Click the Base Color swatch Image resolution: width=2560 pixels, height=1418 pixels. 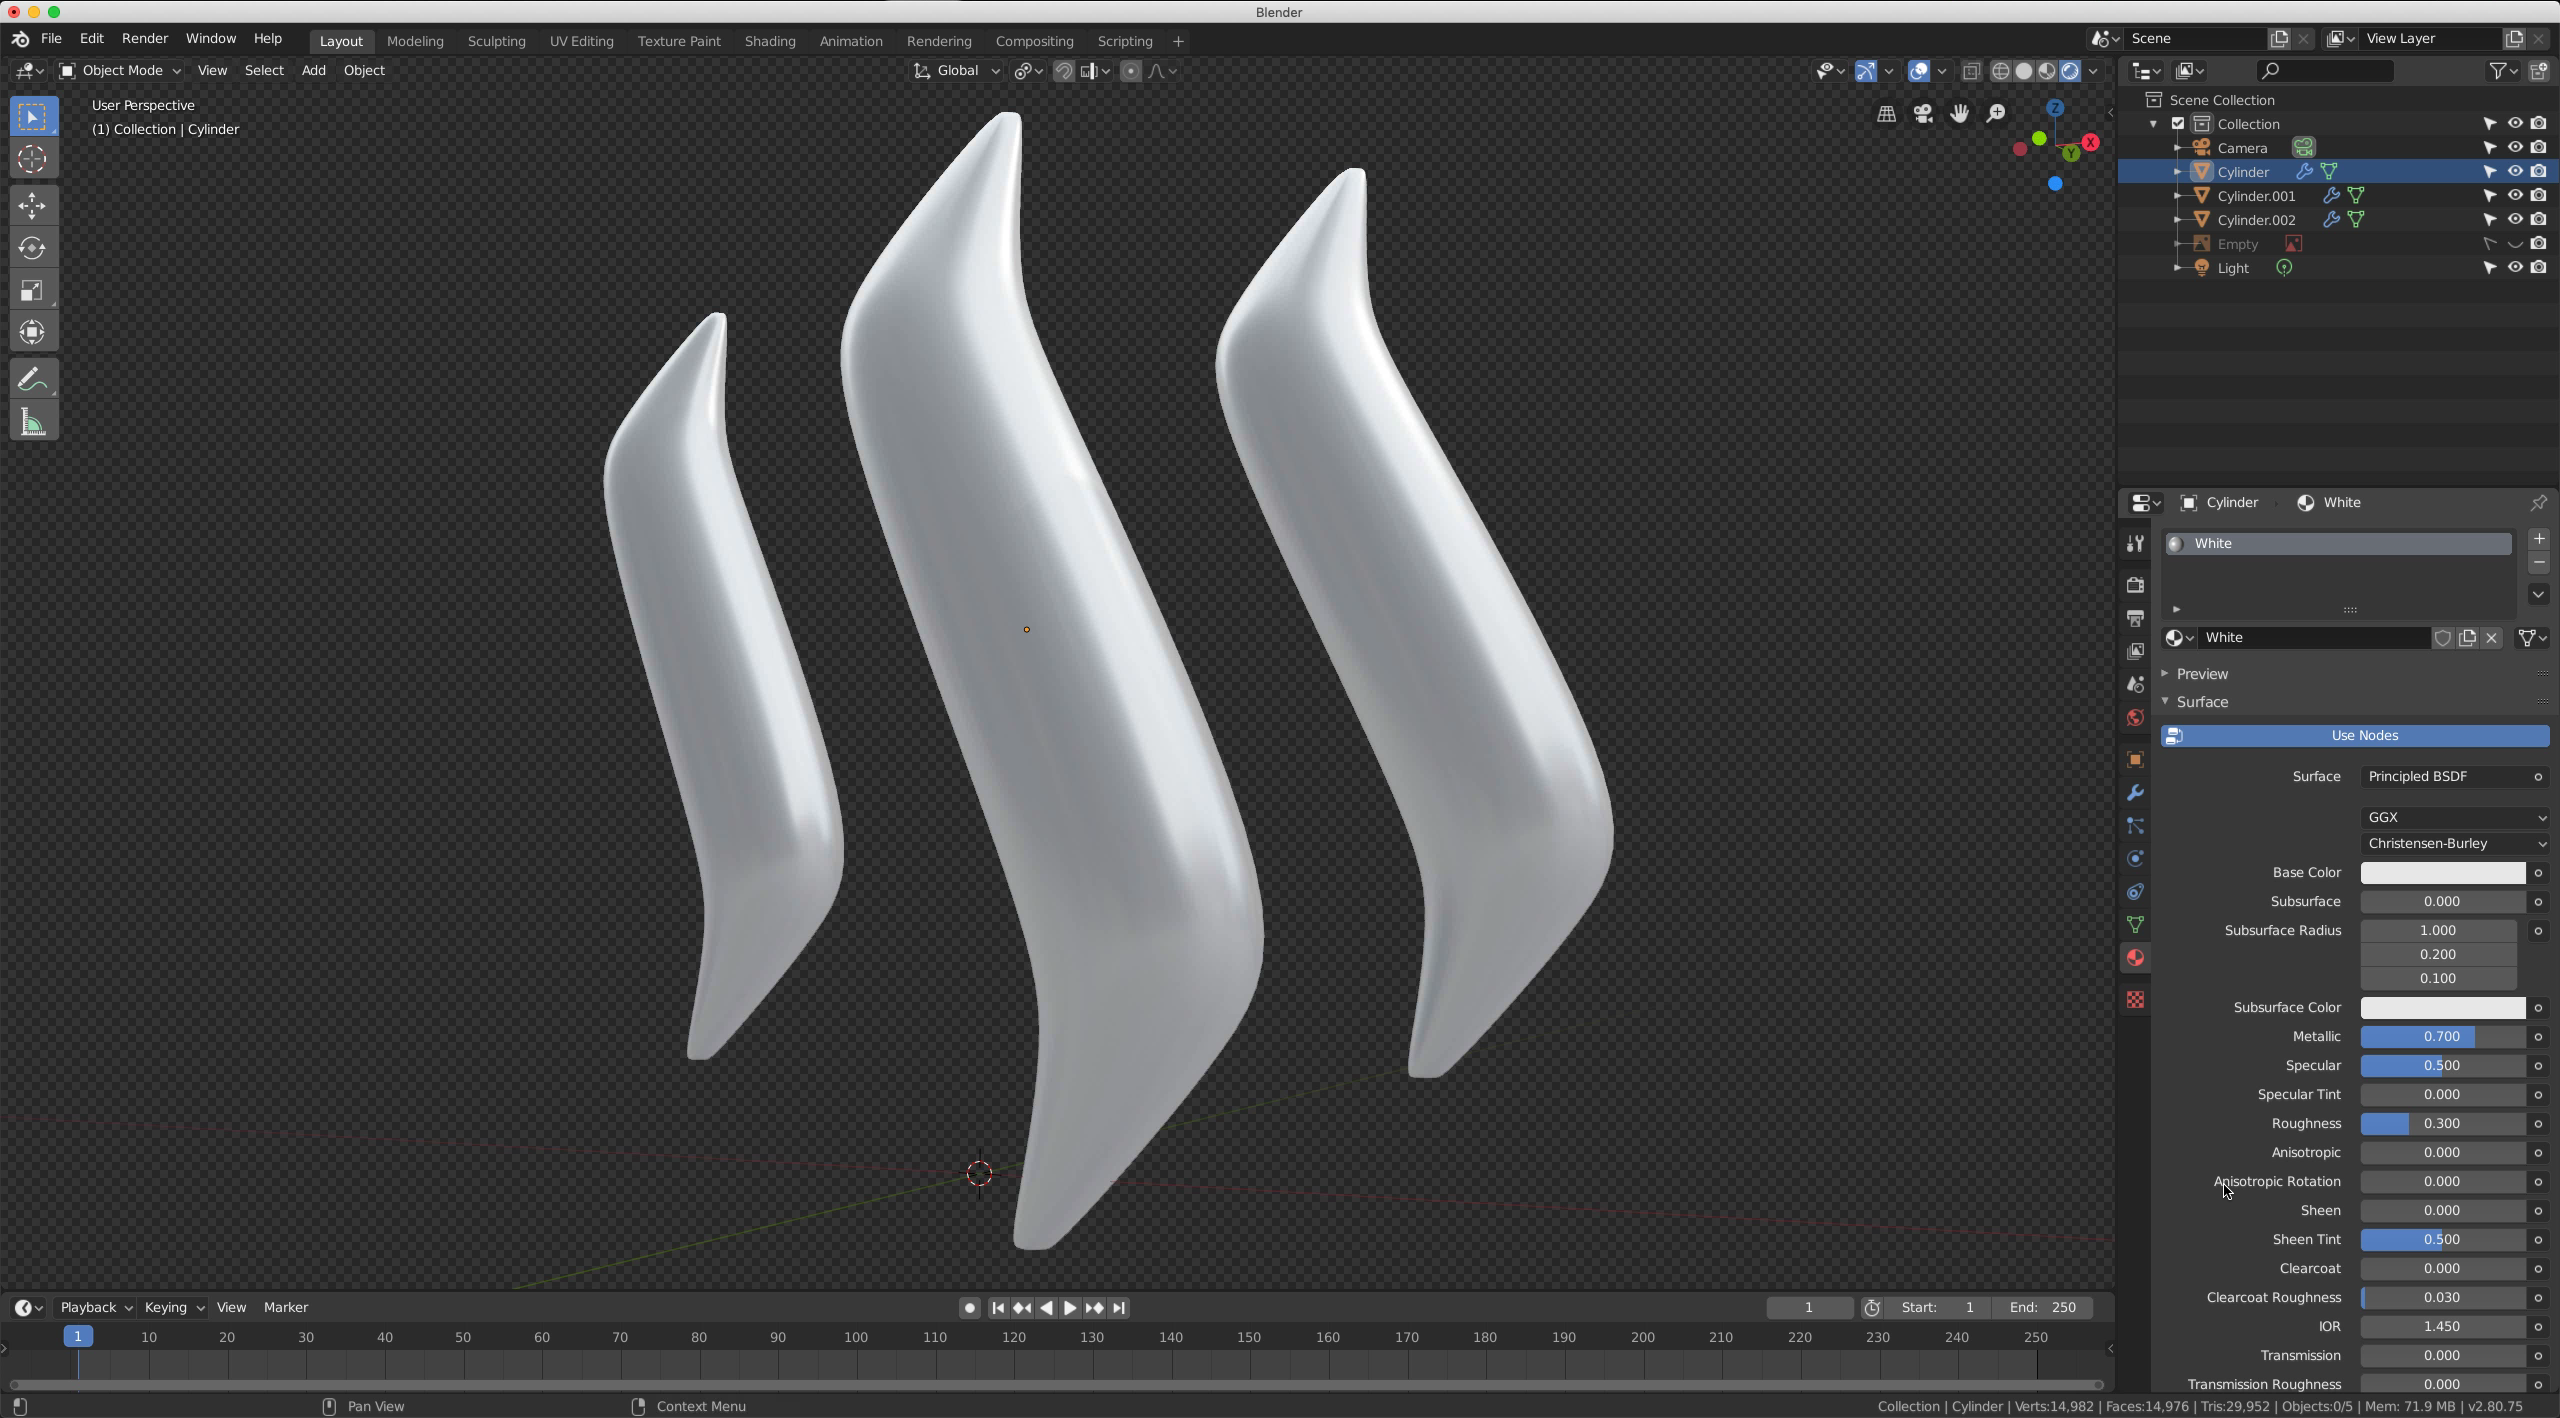click(2442, 873)
